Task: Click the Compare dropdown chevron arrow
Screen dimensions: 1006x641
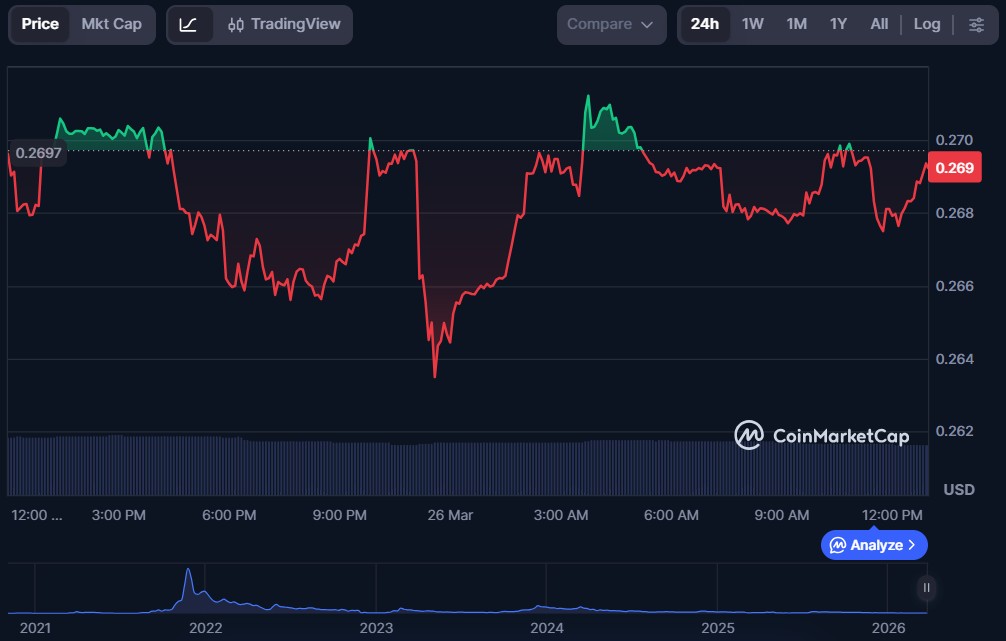Action: [x=647, y=24]
